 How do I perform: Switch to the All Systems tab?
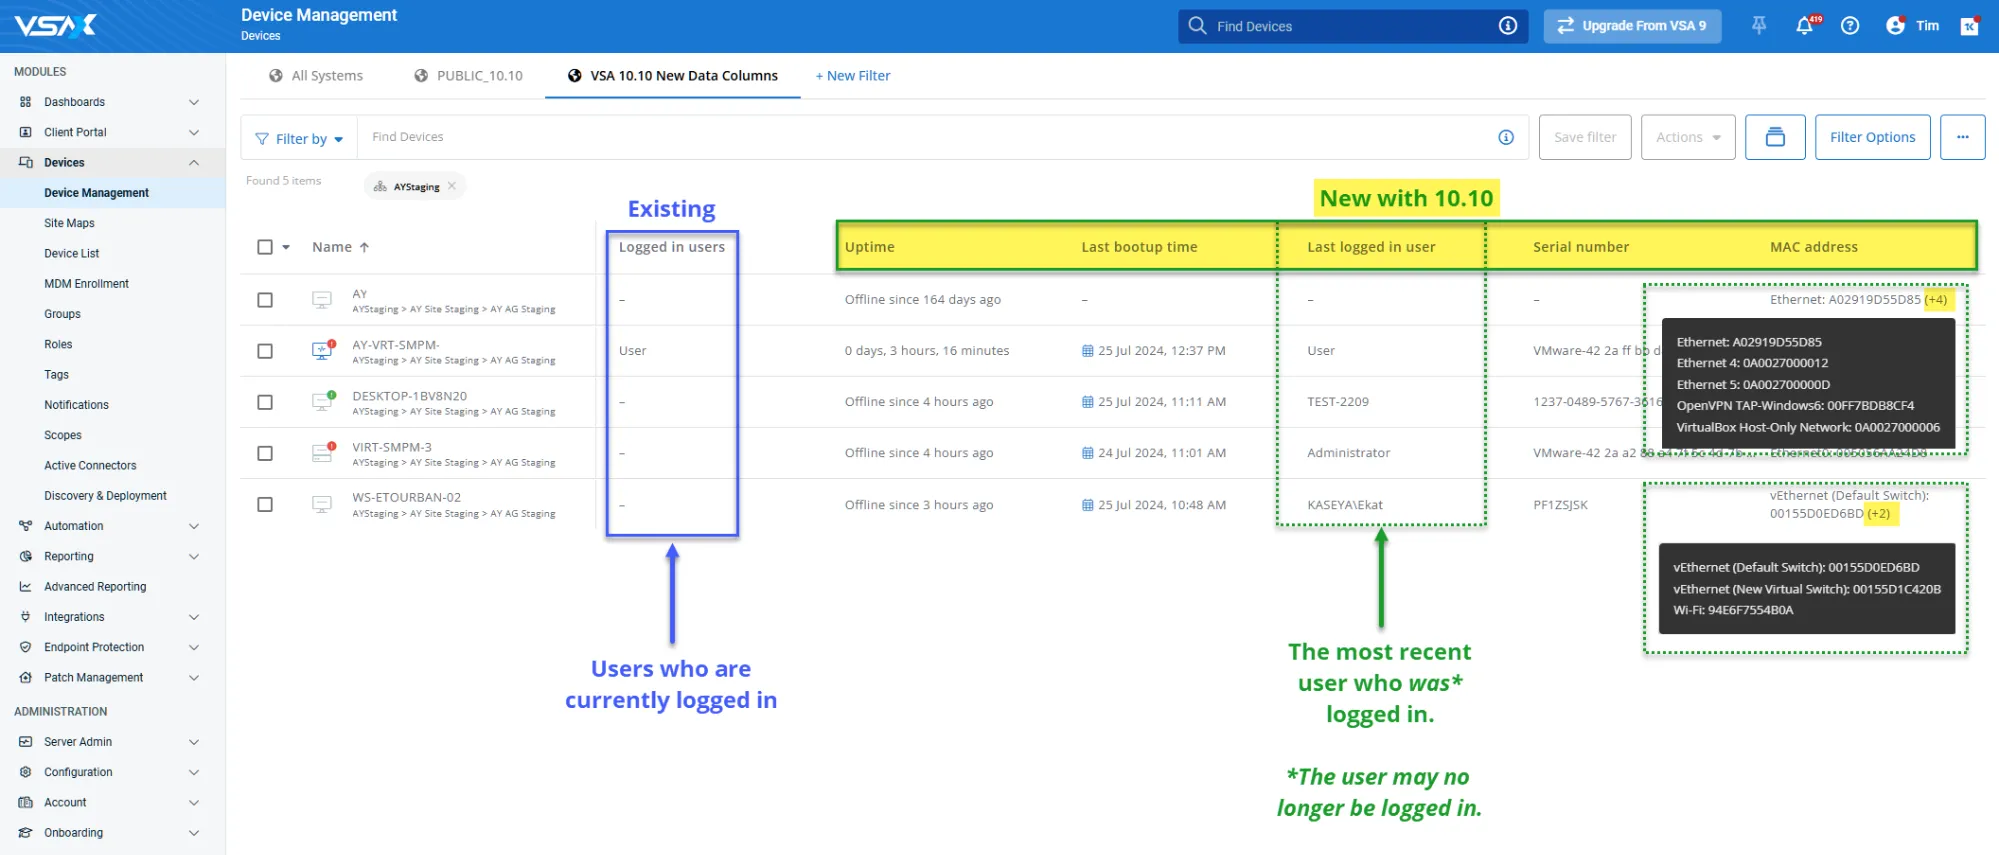317,76
